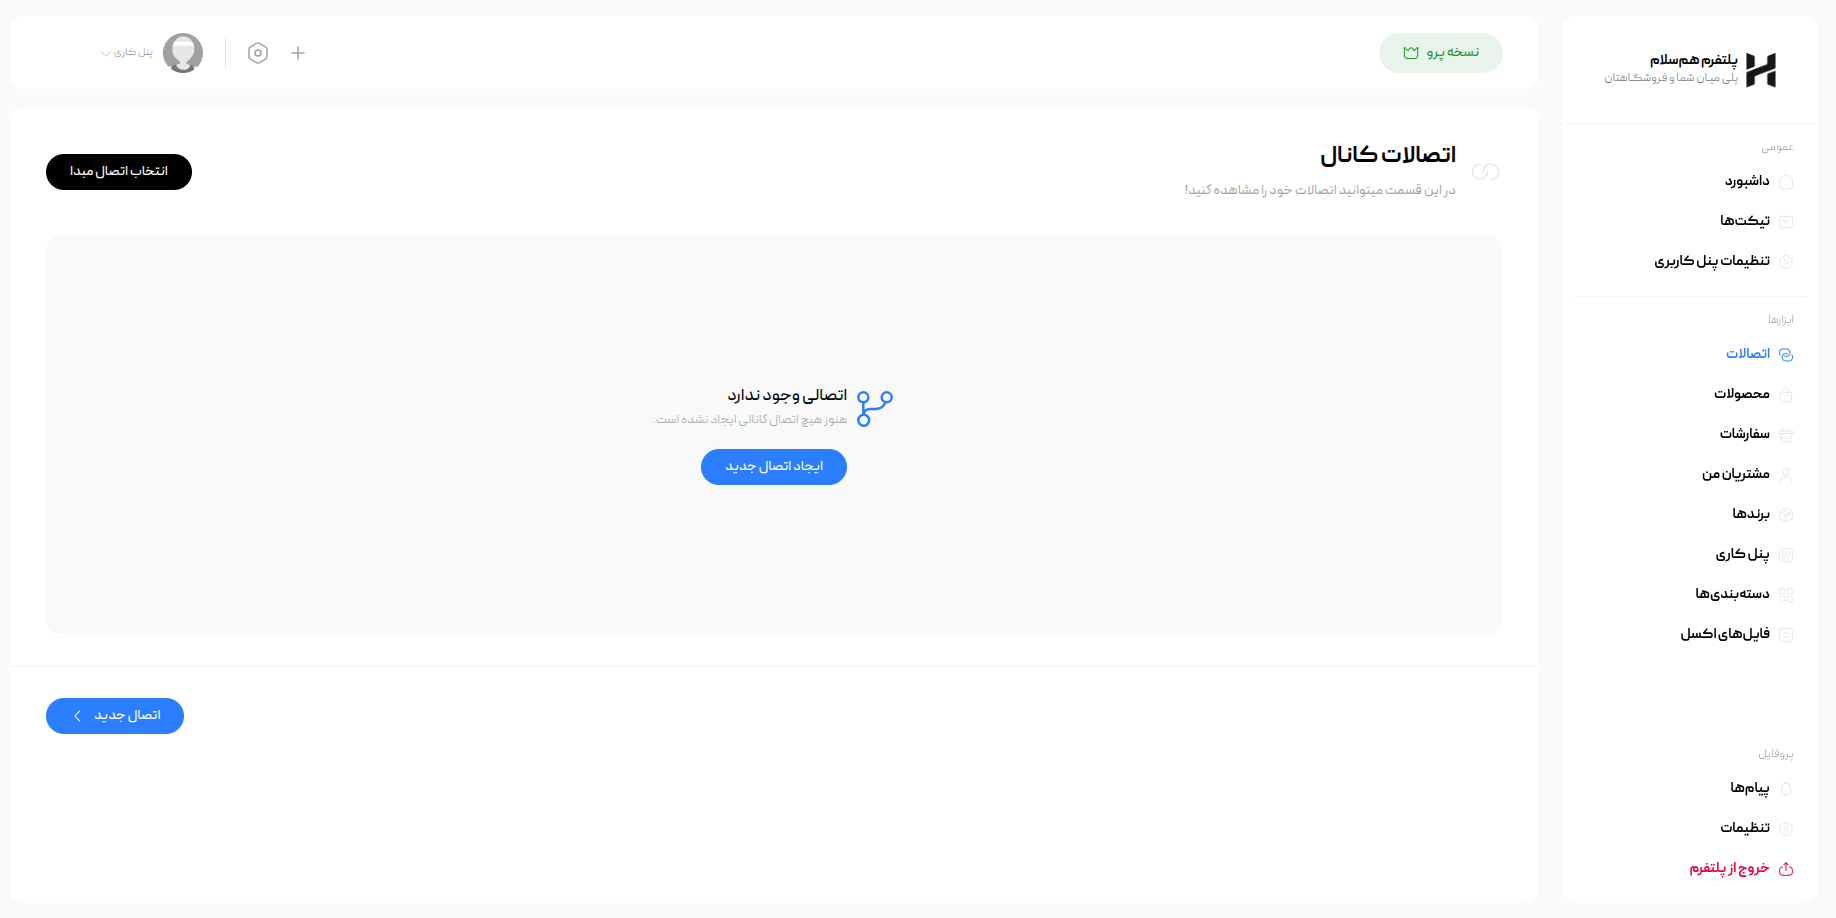
Task: Click the black انتخاب اتصال مبدا button
Action: coord(119,172)
